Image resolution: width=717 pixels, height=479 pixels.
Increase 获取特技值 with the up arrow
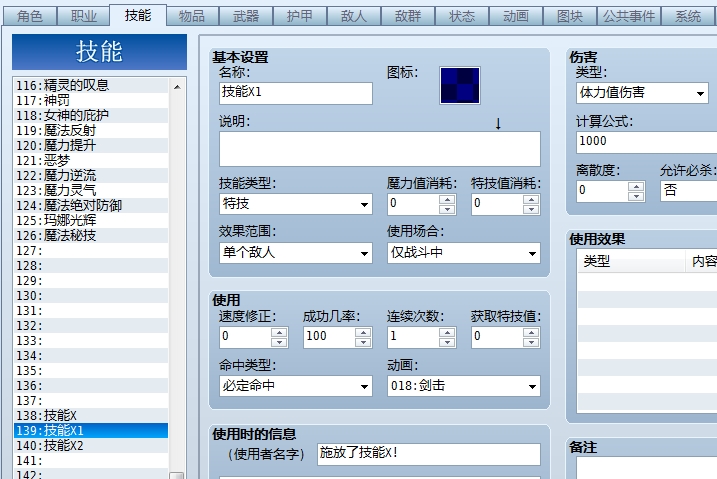pos(531,332)
